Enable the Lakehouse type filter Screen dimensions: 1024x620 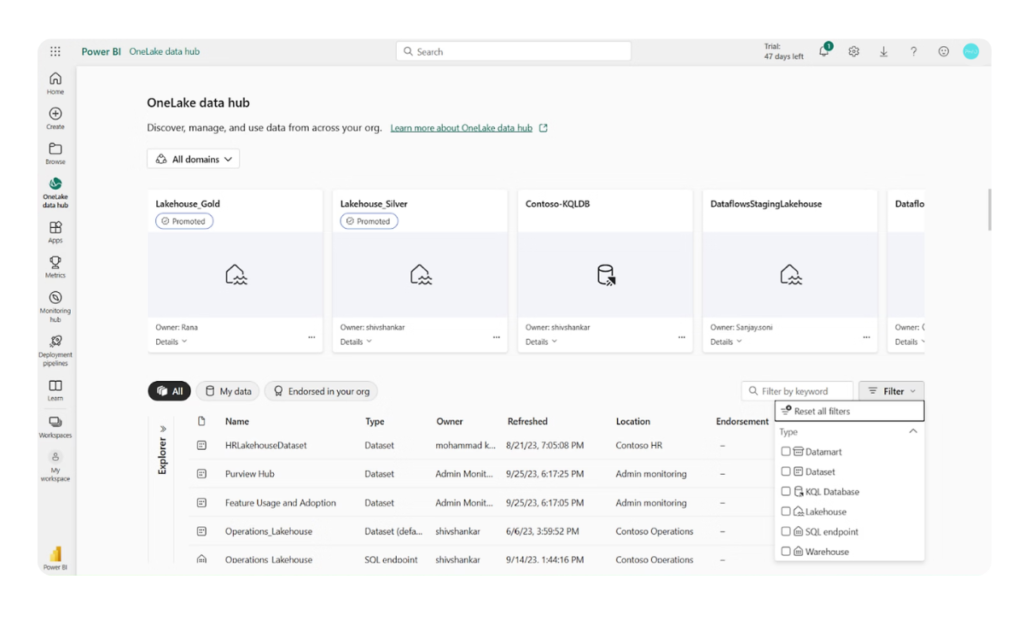(786, 512)
